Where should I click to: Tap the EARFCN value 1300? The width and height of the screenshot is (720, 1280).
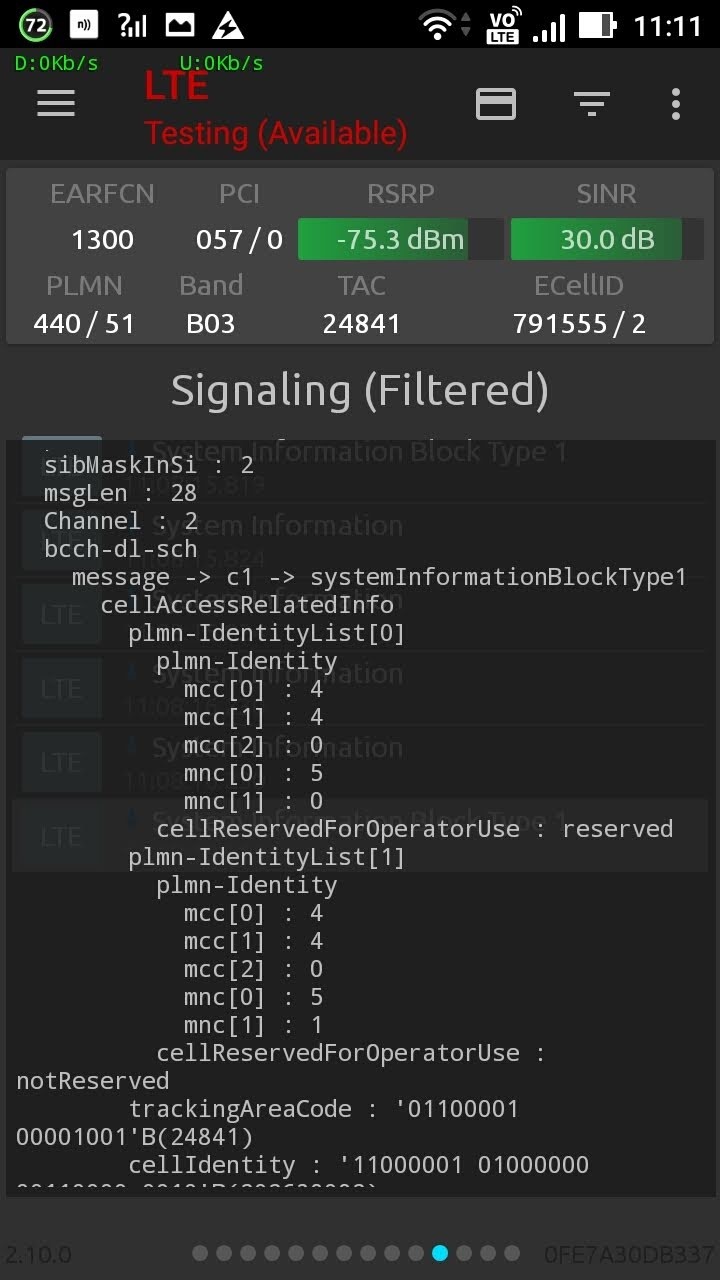[x=102, y=240]
